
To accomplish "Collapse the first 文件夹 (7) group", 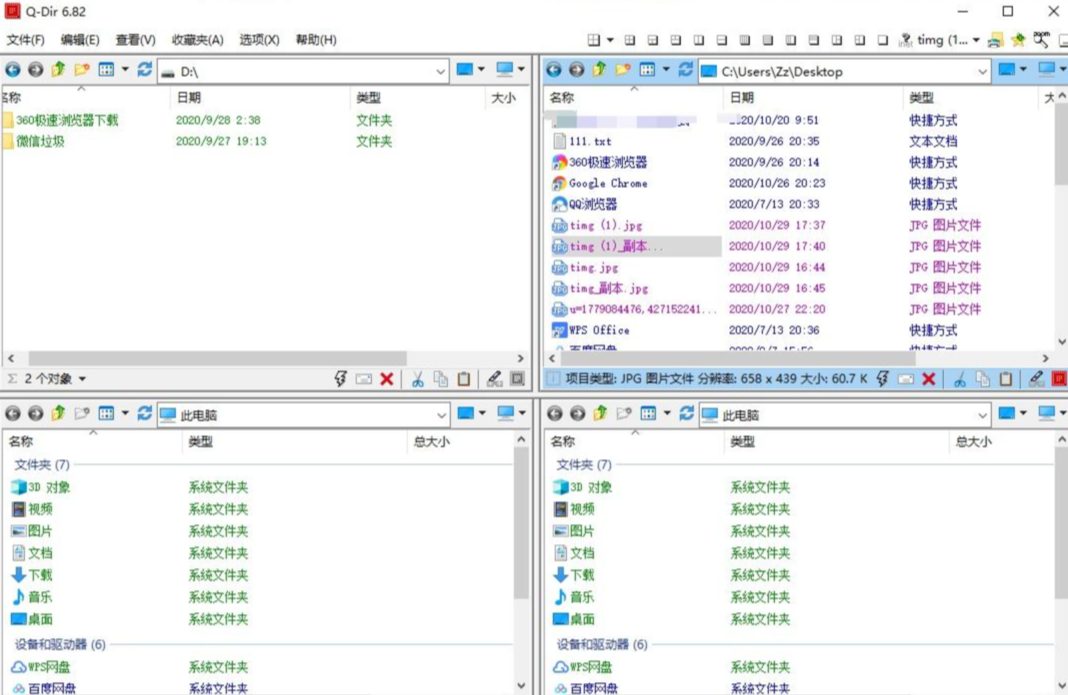I will click(x=42, y=465).
